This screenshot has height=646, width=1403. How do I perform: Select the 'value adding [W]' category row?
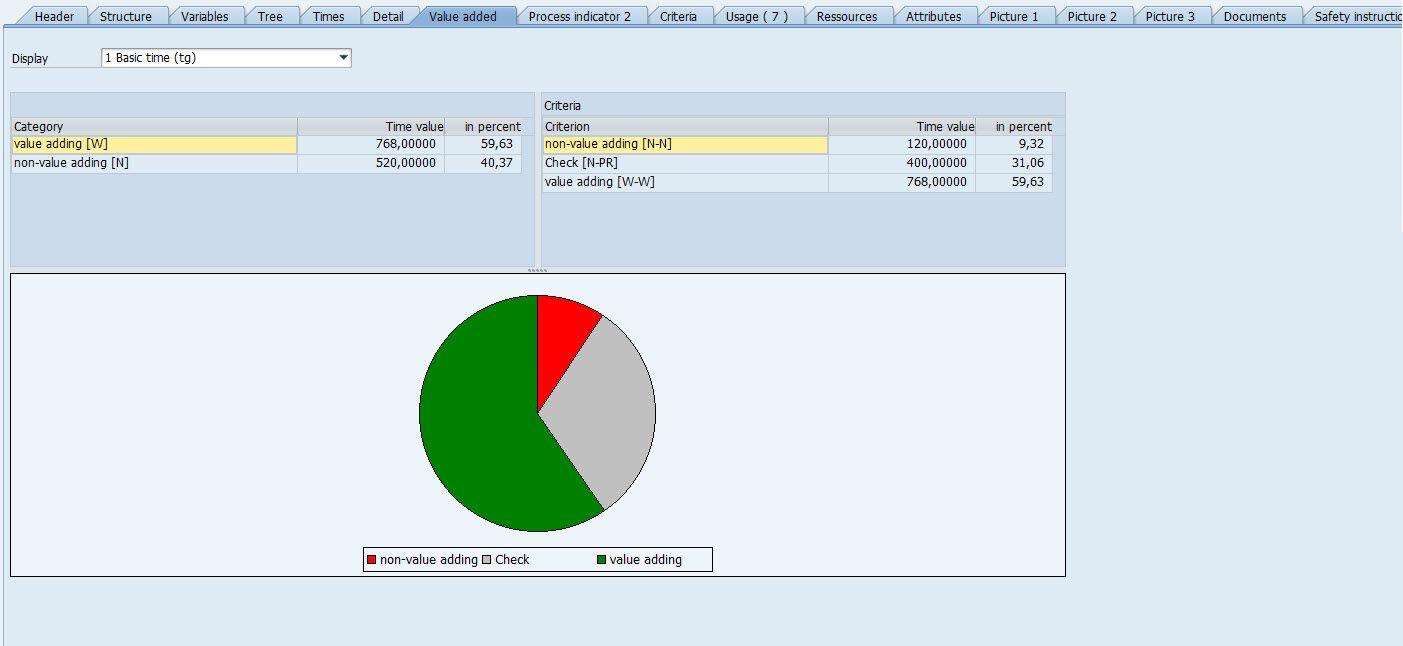[x=154, y=144]
